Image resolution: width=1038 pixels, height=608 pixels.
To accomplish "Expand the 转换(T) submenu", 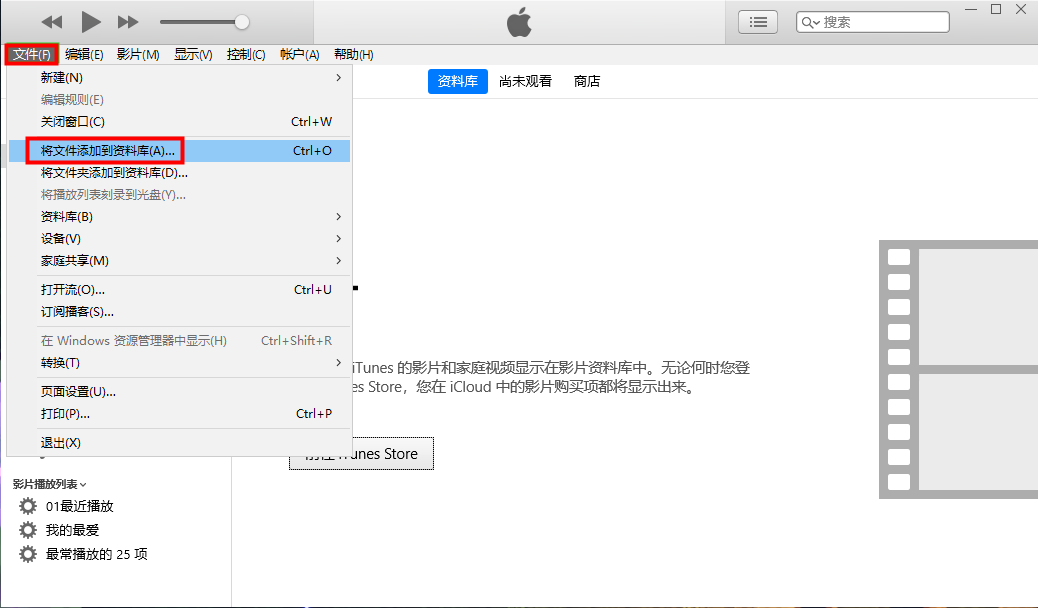I will point(179,363).
